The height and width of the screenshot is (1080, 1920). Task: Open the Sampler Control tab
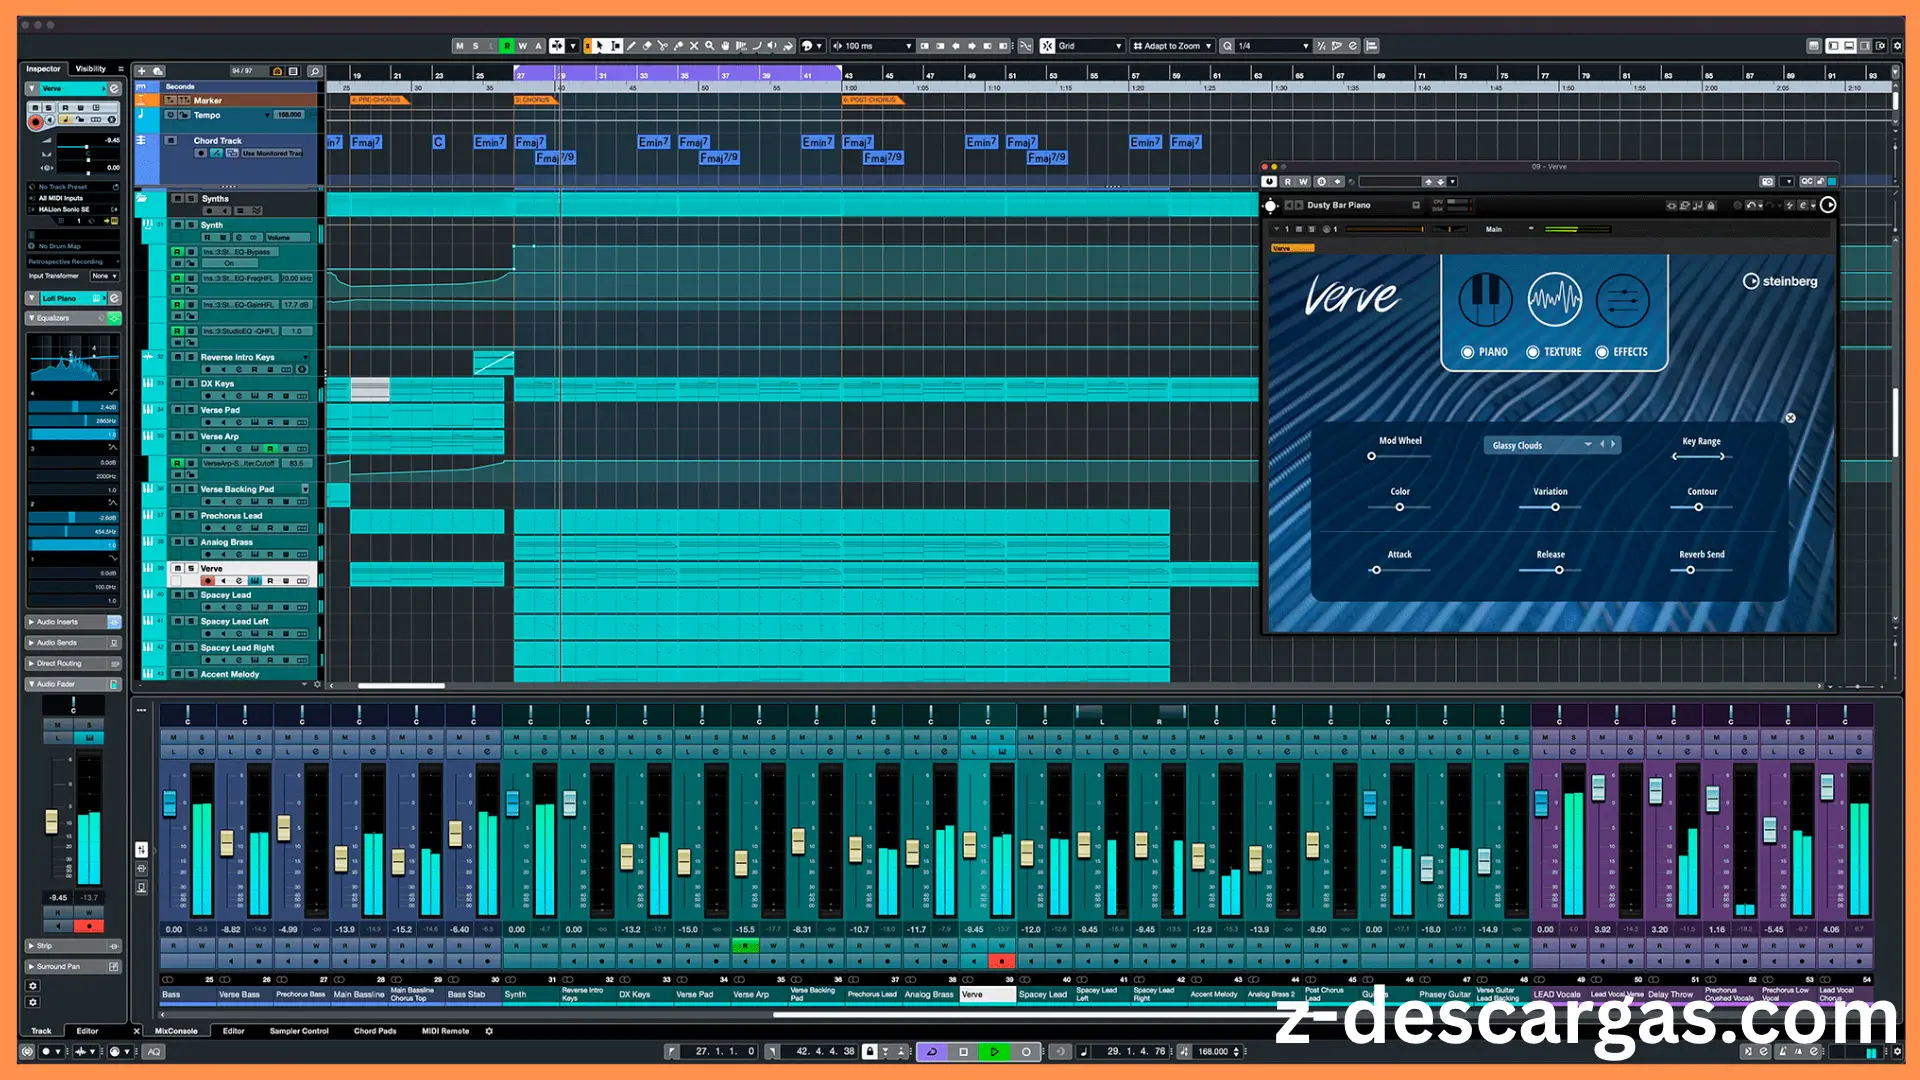click(299, 1031)
